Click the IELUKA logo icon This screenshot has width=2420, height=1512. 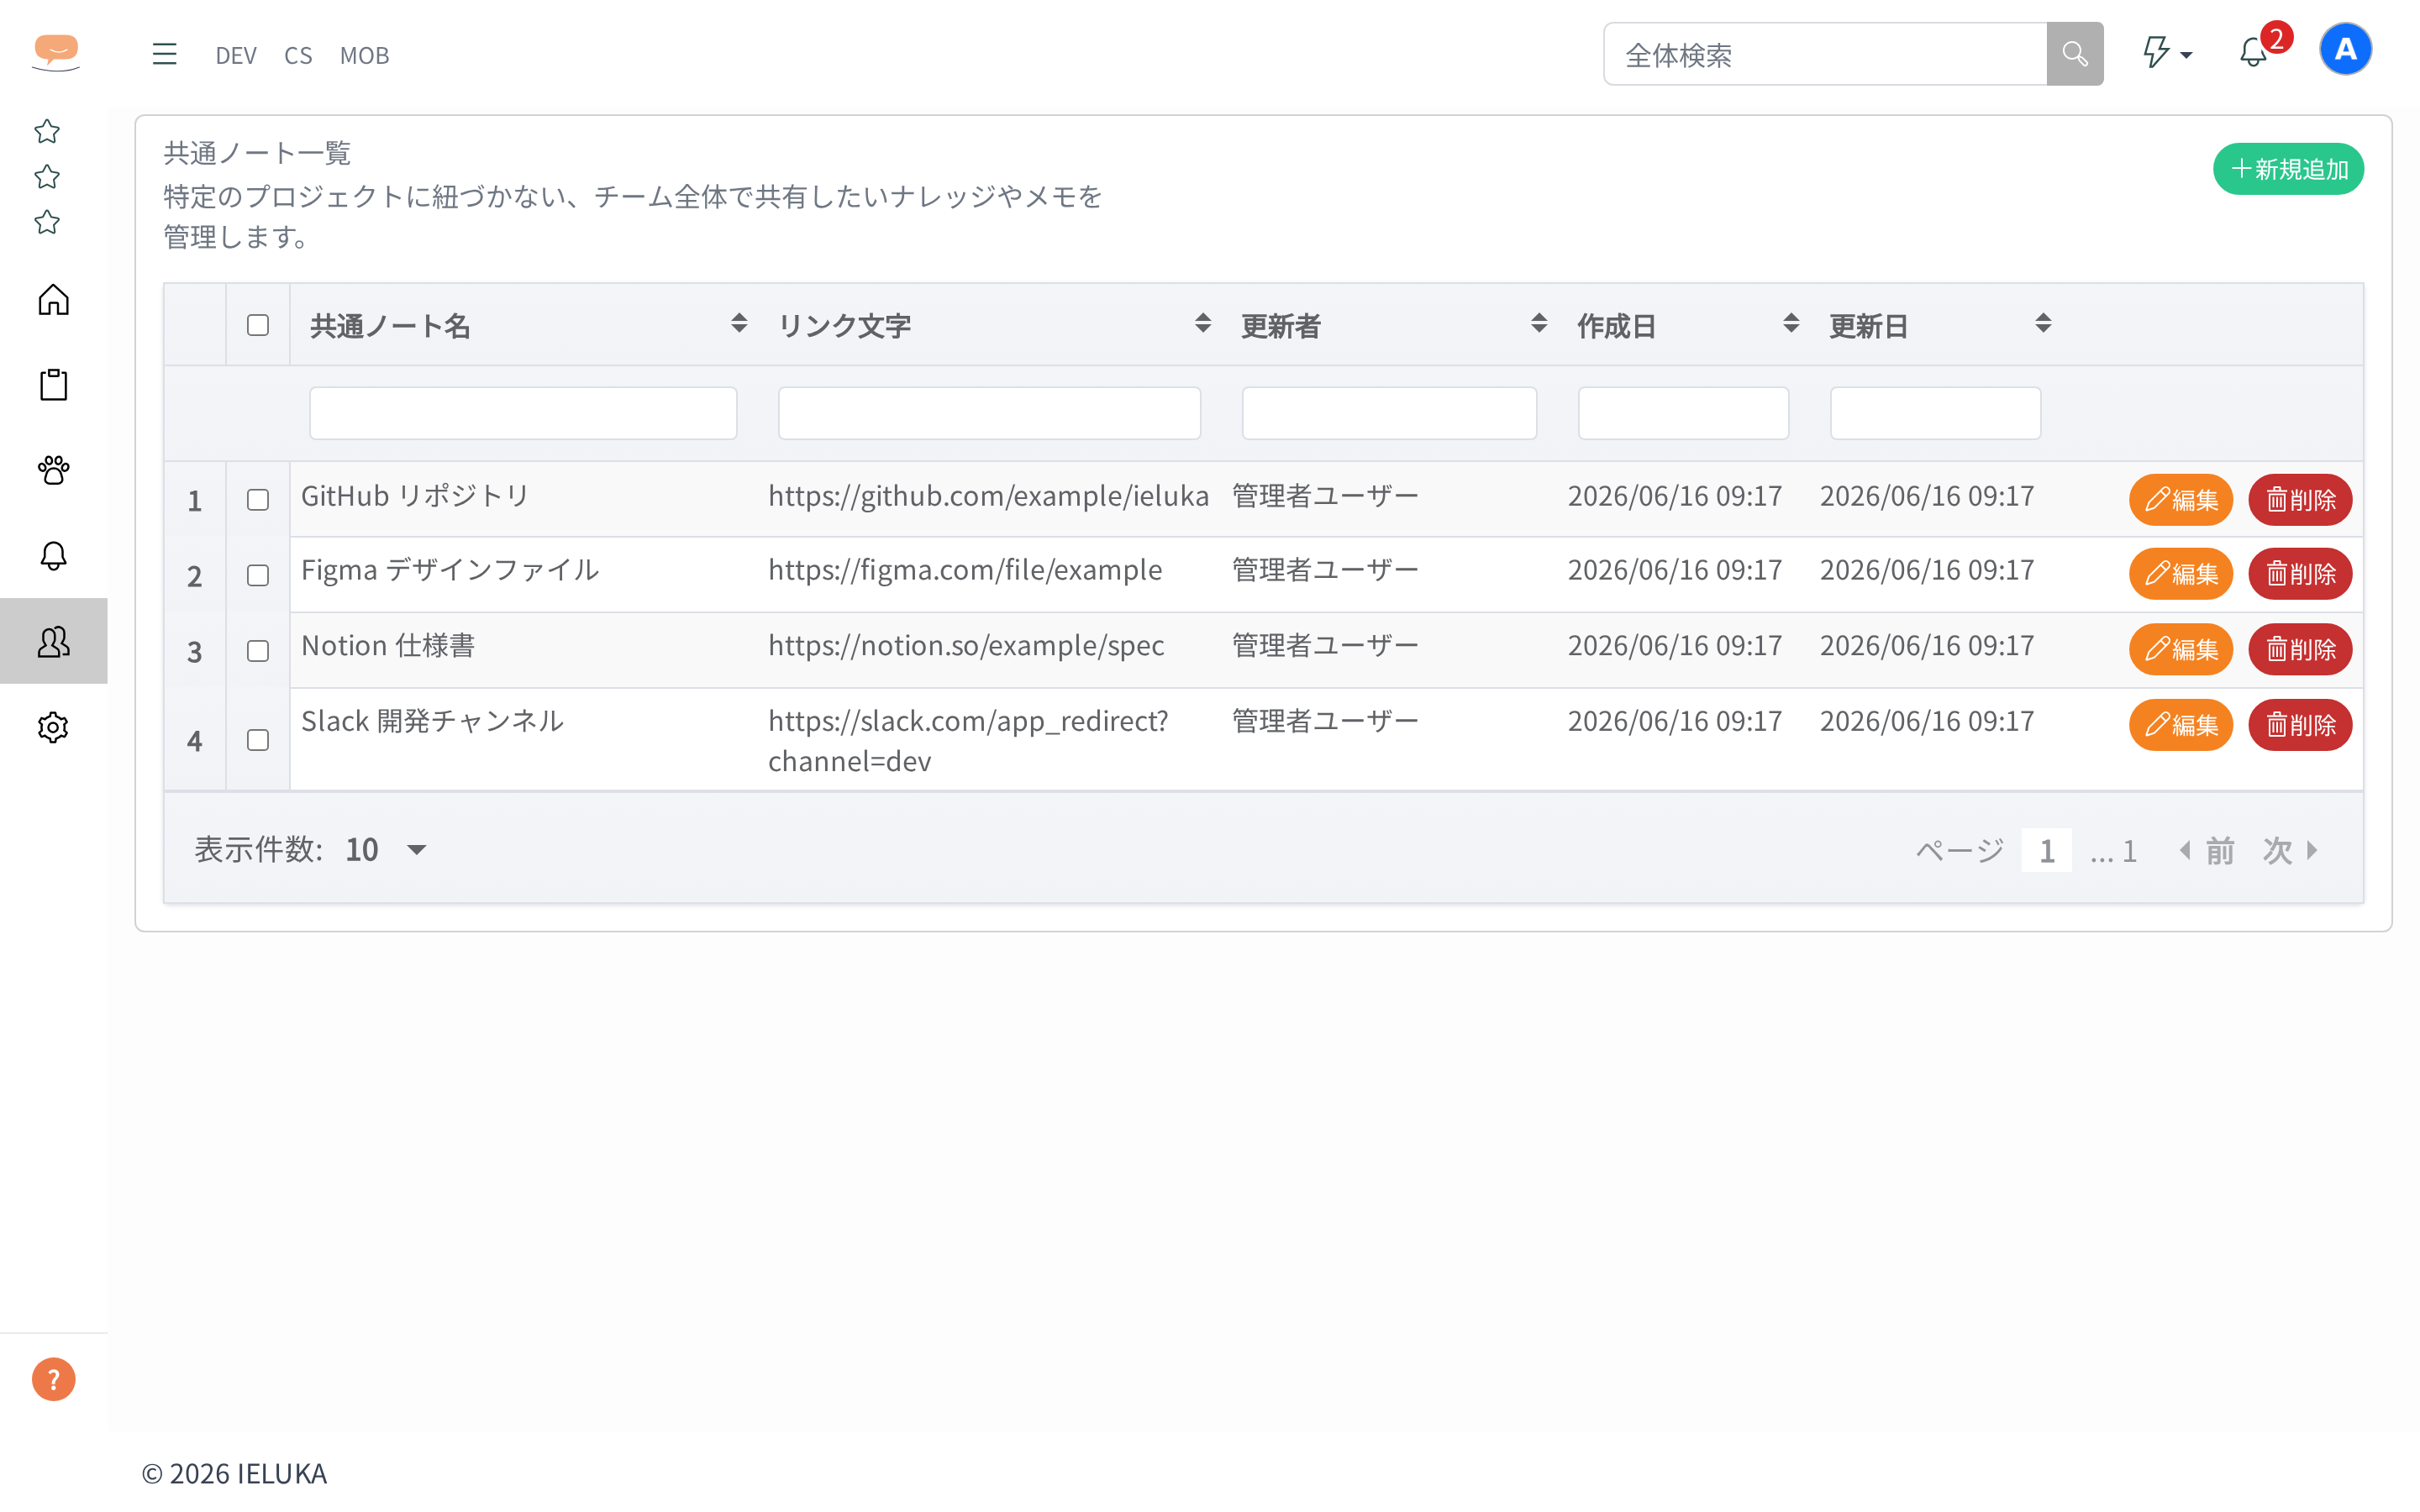click(56, 53)
